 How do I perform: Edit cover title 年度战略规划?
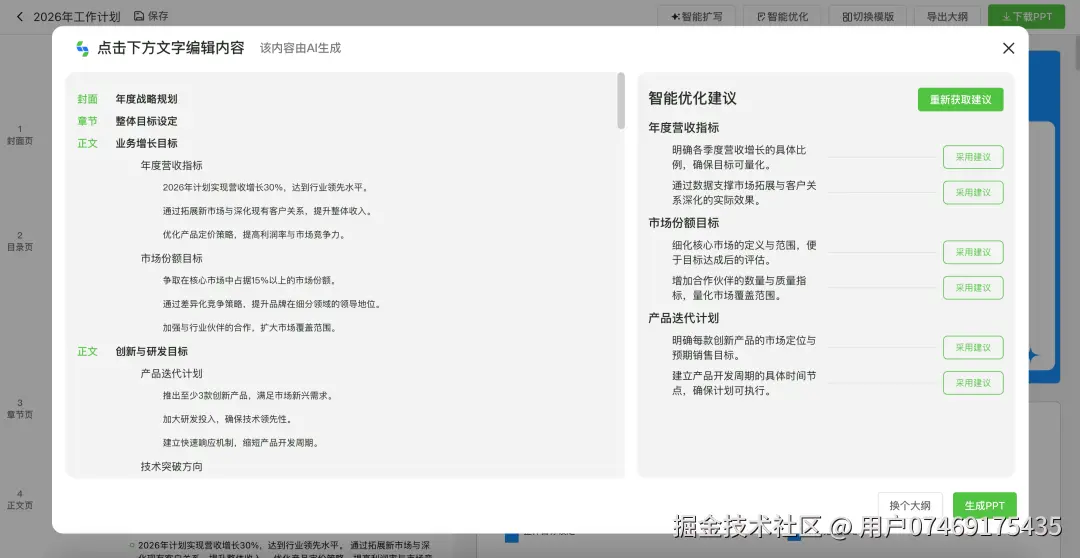[x=147, y=99]
